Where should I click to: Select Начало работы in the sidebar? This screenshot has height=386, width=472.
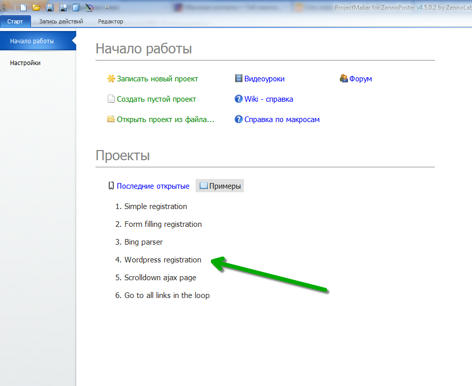(x=38, y=41)
